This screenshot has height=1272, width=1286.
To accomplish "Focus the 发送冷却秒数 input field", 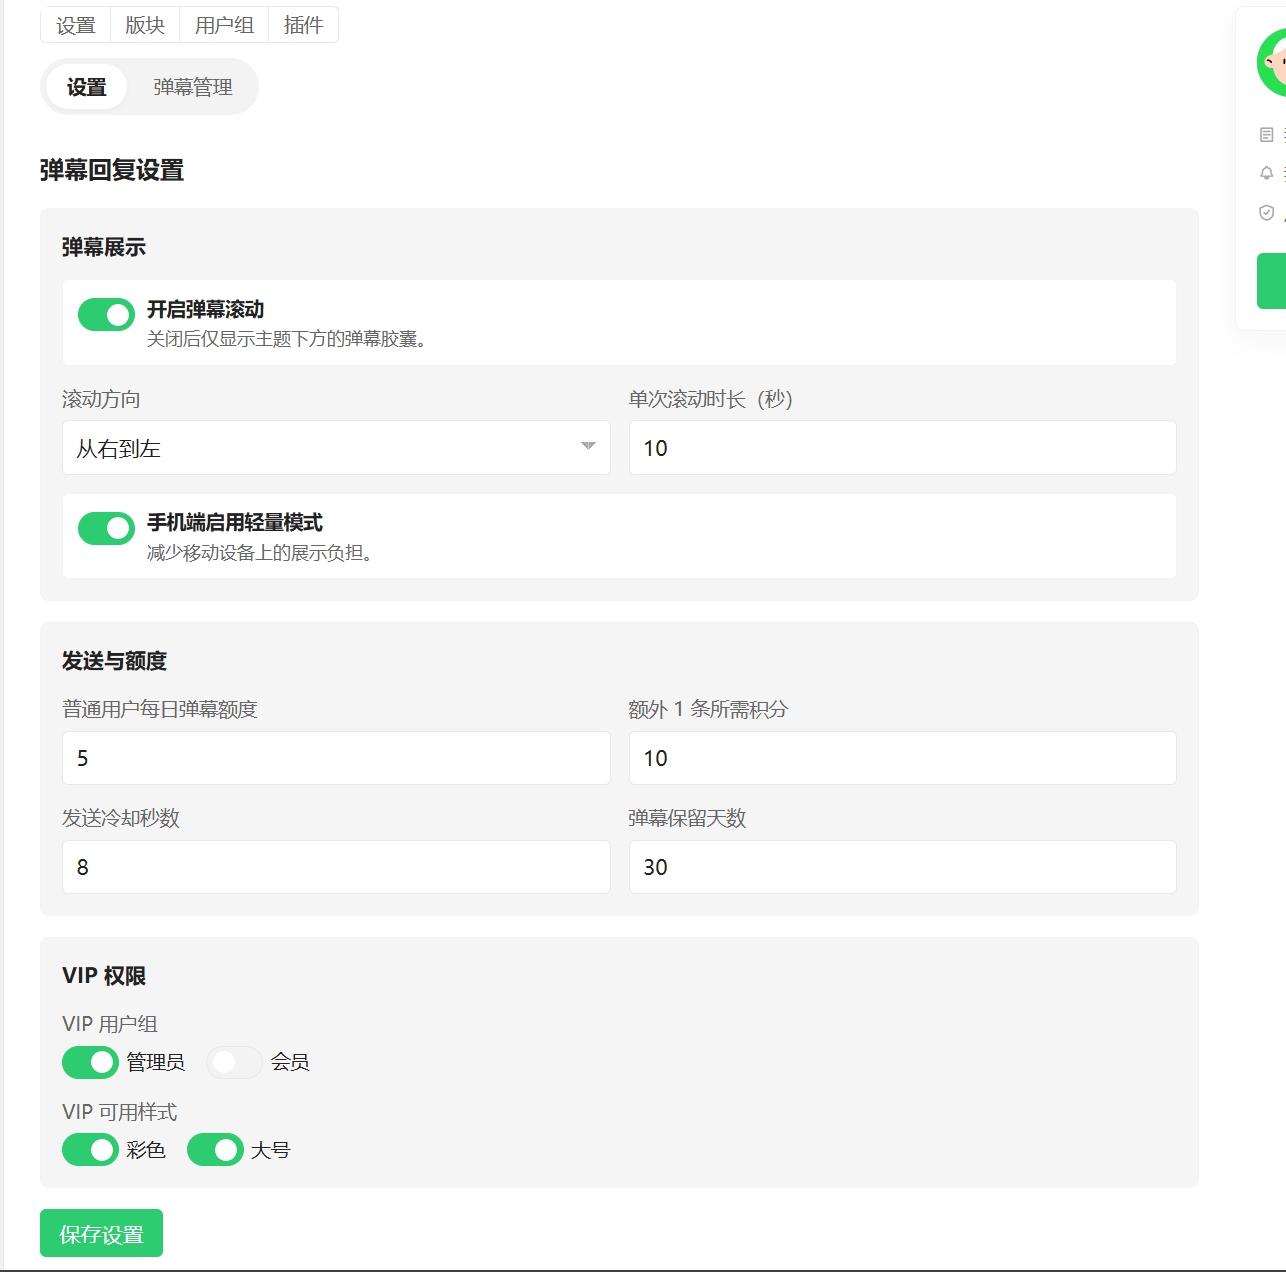I will (x=336, y=867).
